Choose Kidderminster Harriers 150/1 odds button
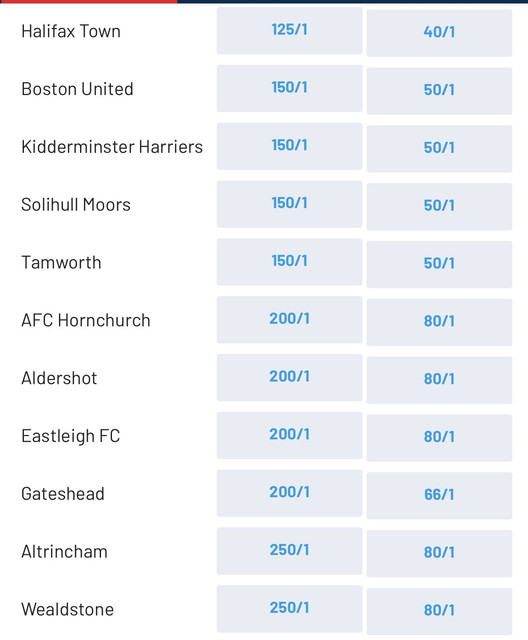This screenshot has width=528, height=640. (289, 146)
